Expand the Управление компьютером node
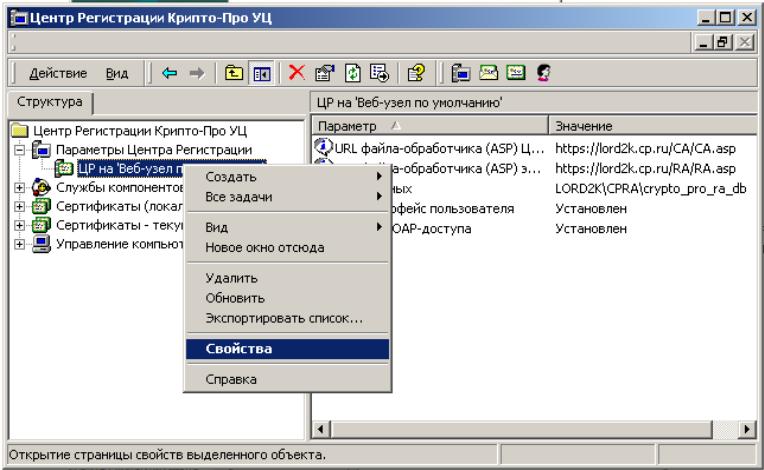 pos(19,244)
